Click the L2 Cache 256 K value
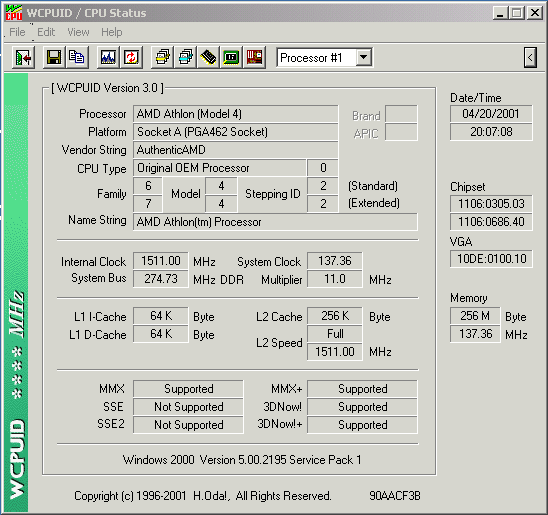This screenshot has height=515, width=548. [334, 316]
